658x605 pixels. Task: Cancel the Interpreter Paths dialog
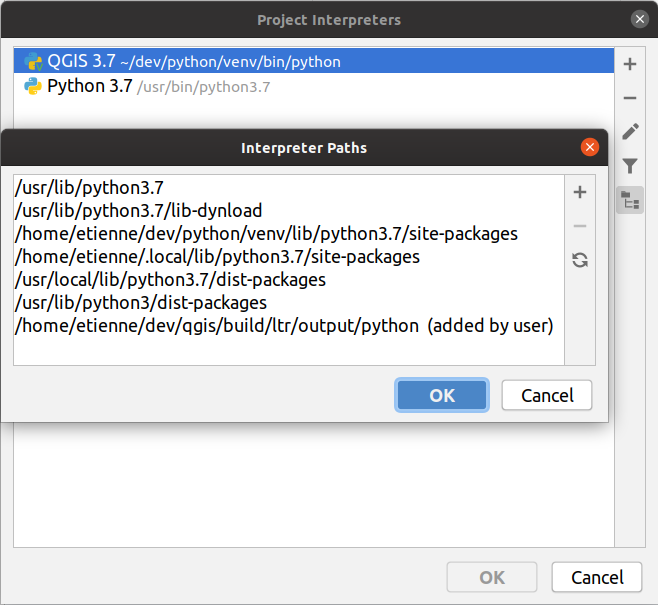547,395
